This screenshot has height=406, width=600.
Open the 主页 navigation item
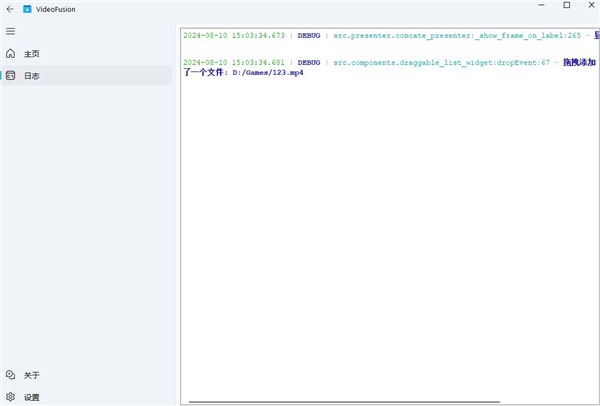pyautogui.click(x=32, y=53)
